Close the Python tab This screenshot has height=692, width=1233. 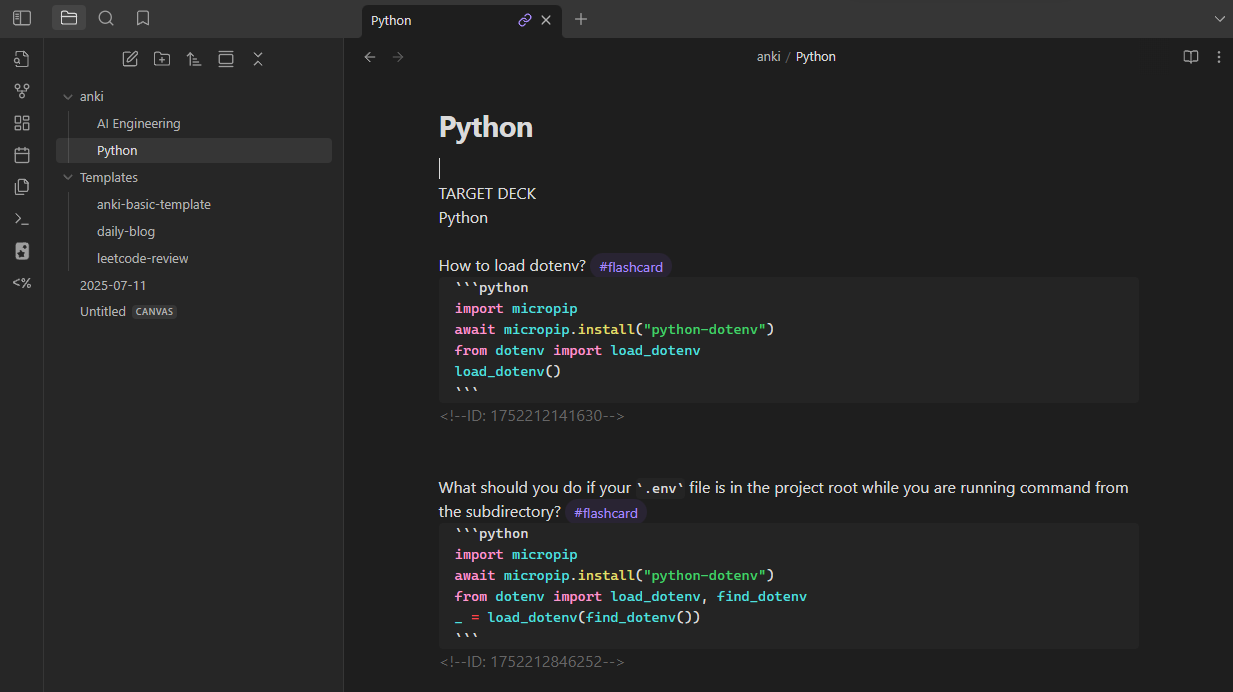546,20
